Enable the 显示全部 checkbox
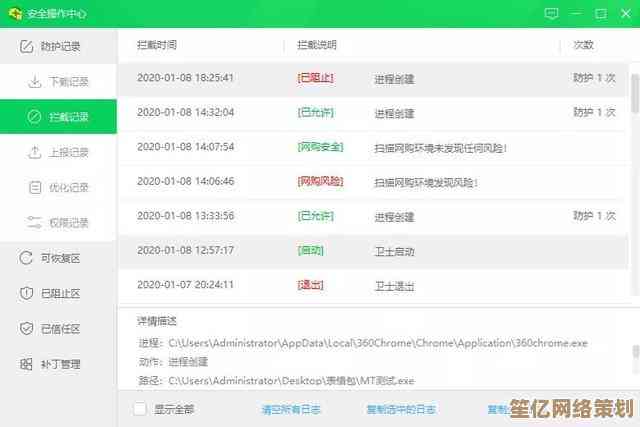The height and width of the screenshot is (427, 640). 140,409
